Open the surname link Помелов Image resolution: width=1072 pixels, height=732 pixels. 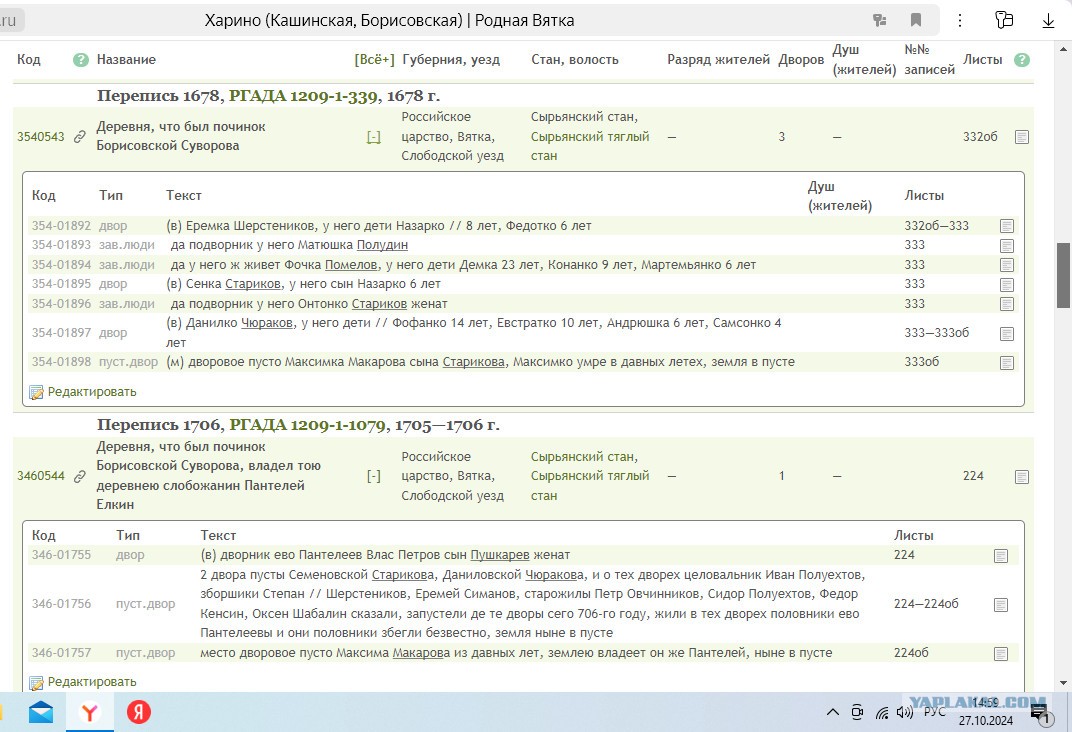[x=351, y=265]
